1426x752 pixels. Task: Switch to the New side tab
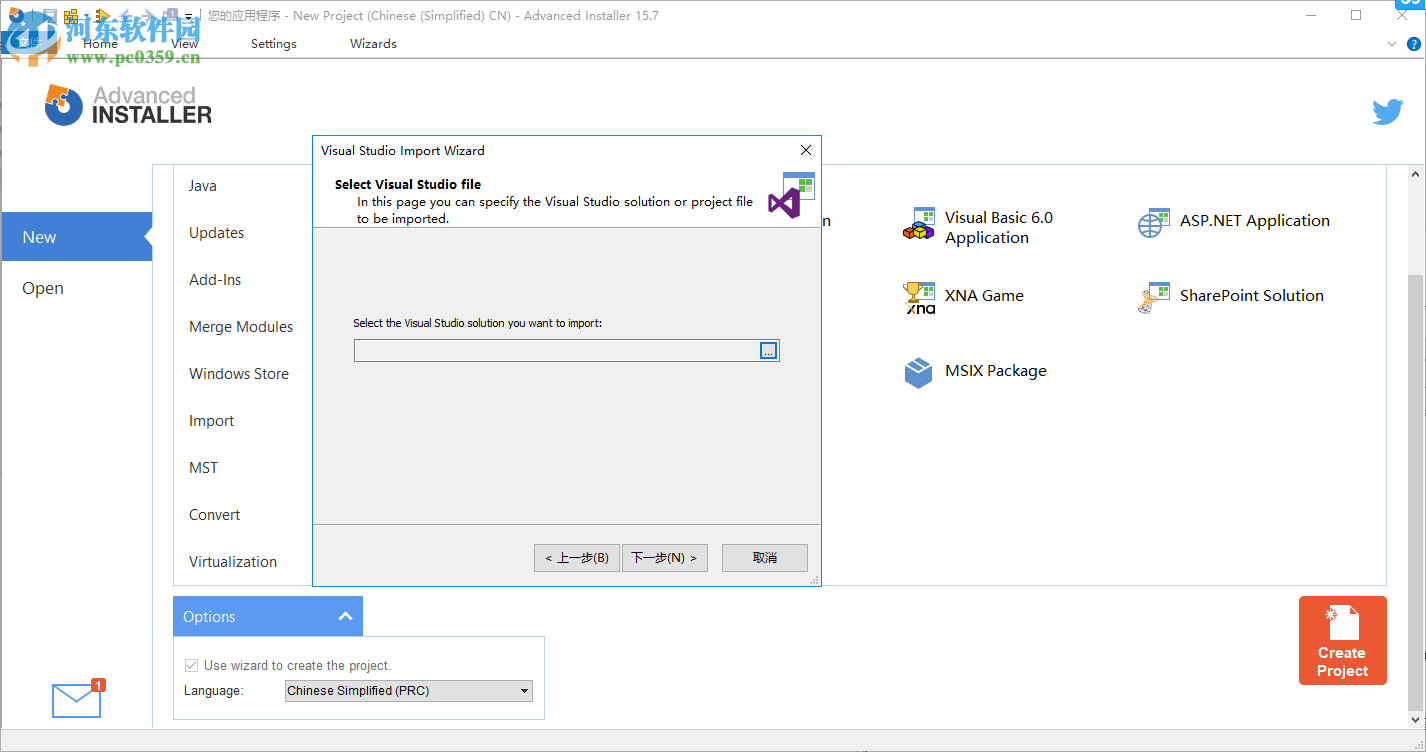[x=76, y=237]
